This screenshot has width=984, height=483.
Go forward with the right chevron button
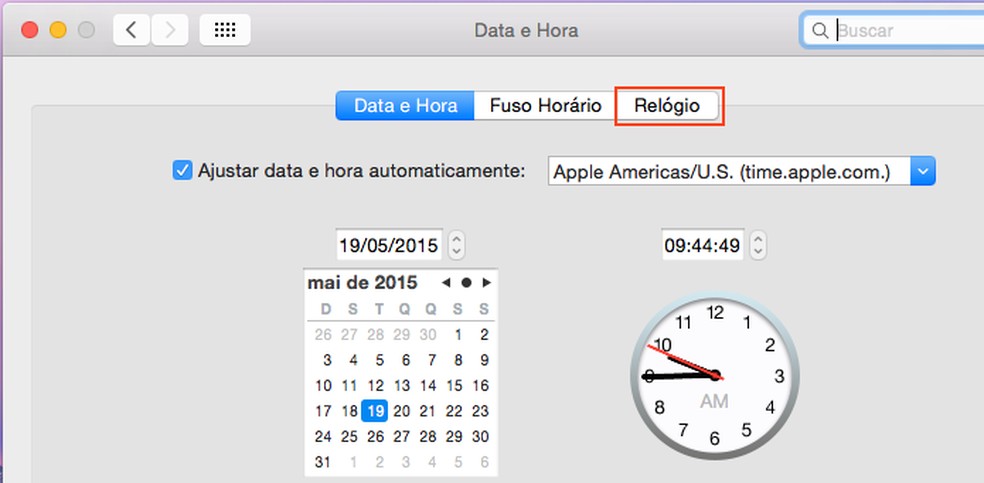pyautogui.click(x=169, y=30)
